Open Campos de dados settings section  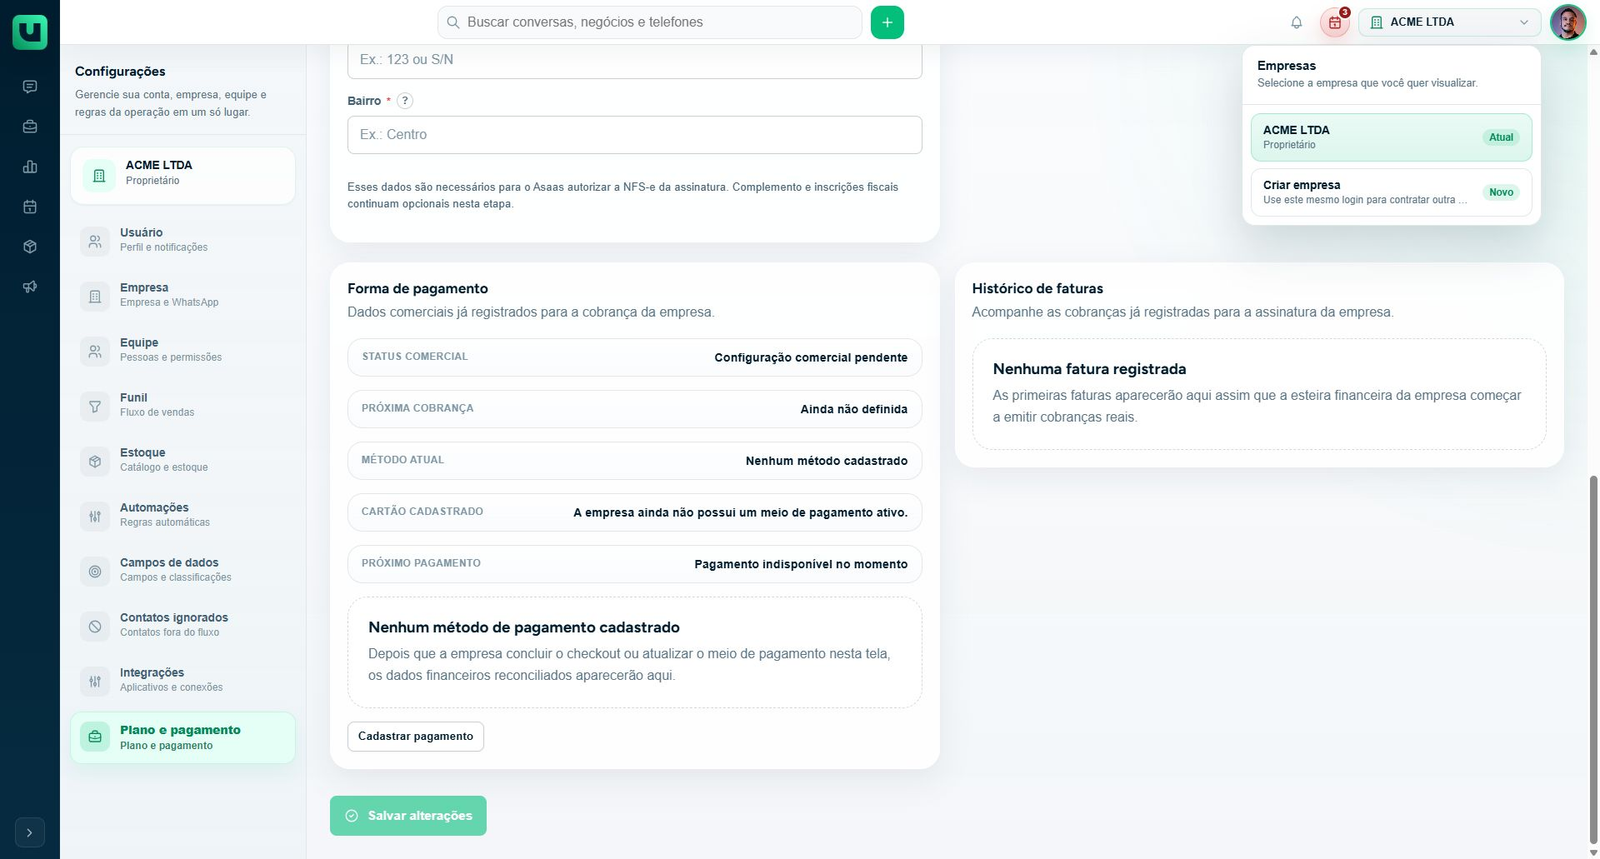(183, 571)
